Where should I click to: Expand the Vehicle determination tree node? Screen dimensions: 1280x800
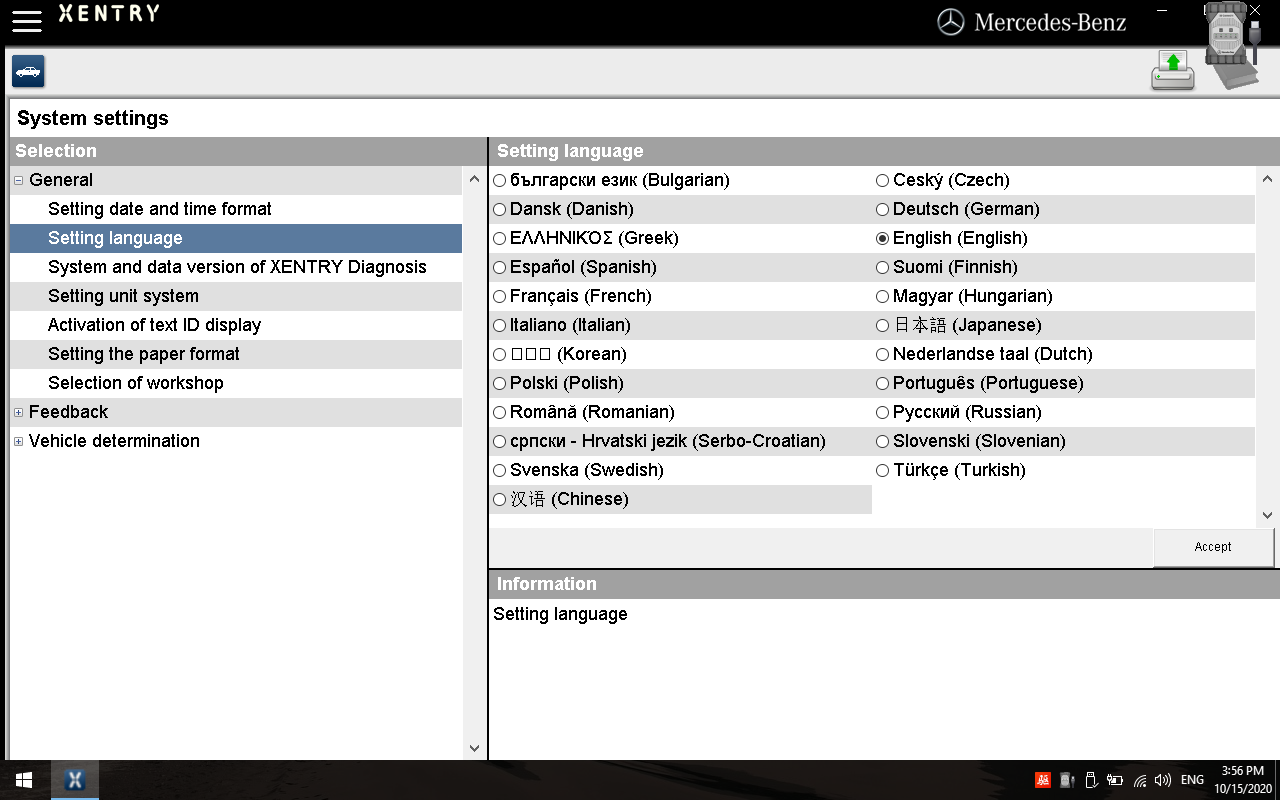click(x=19, y=442)
